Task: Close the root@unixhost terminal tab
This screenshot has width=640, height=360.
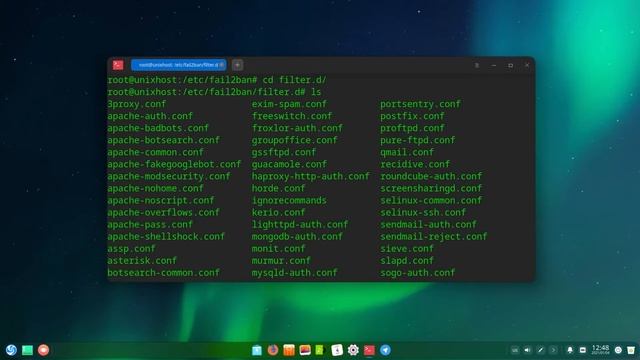Action: (x=222, y=65)
